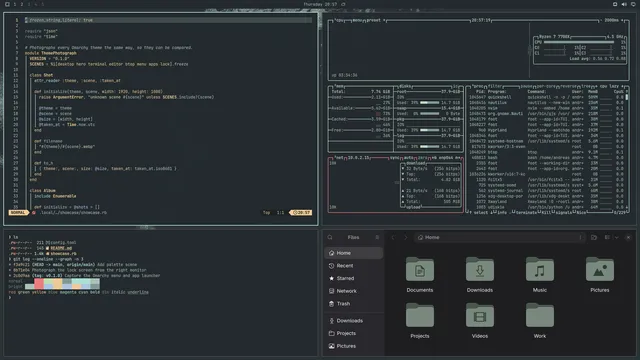Click the new folder icon in Files header
The image size is (640, 360).
pos(594,237)
